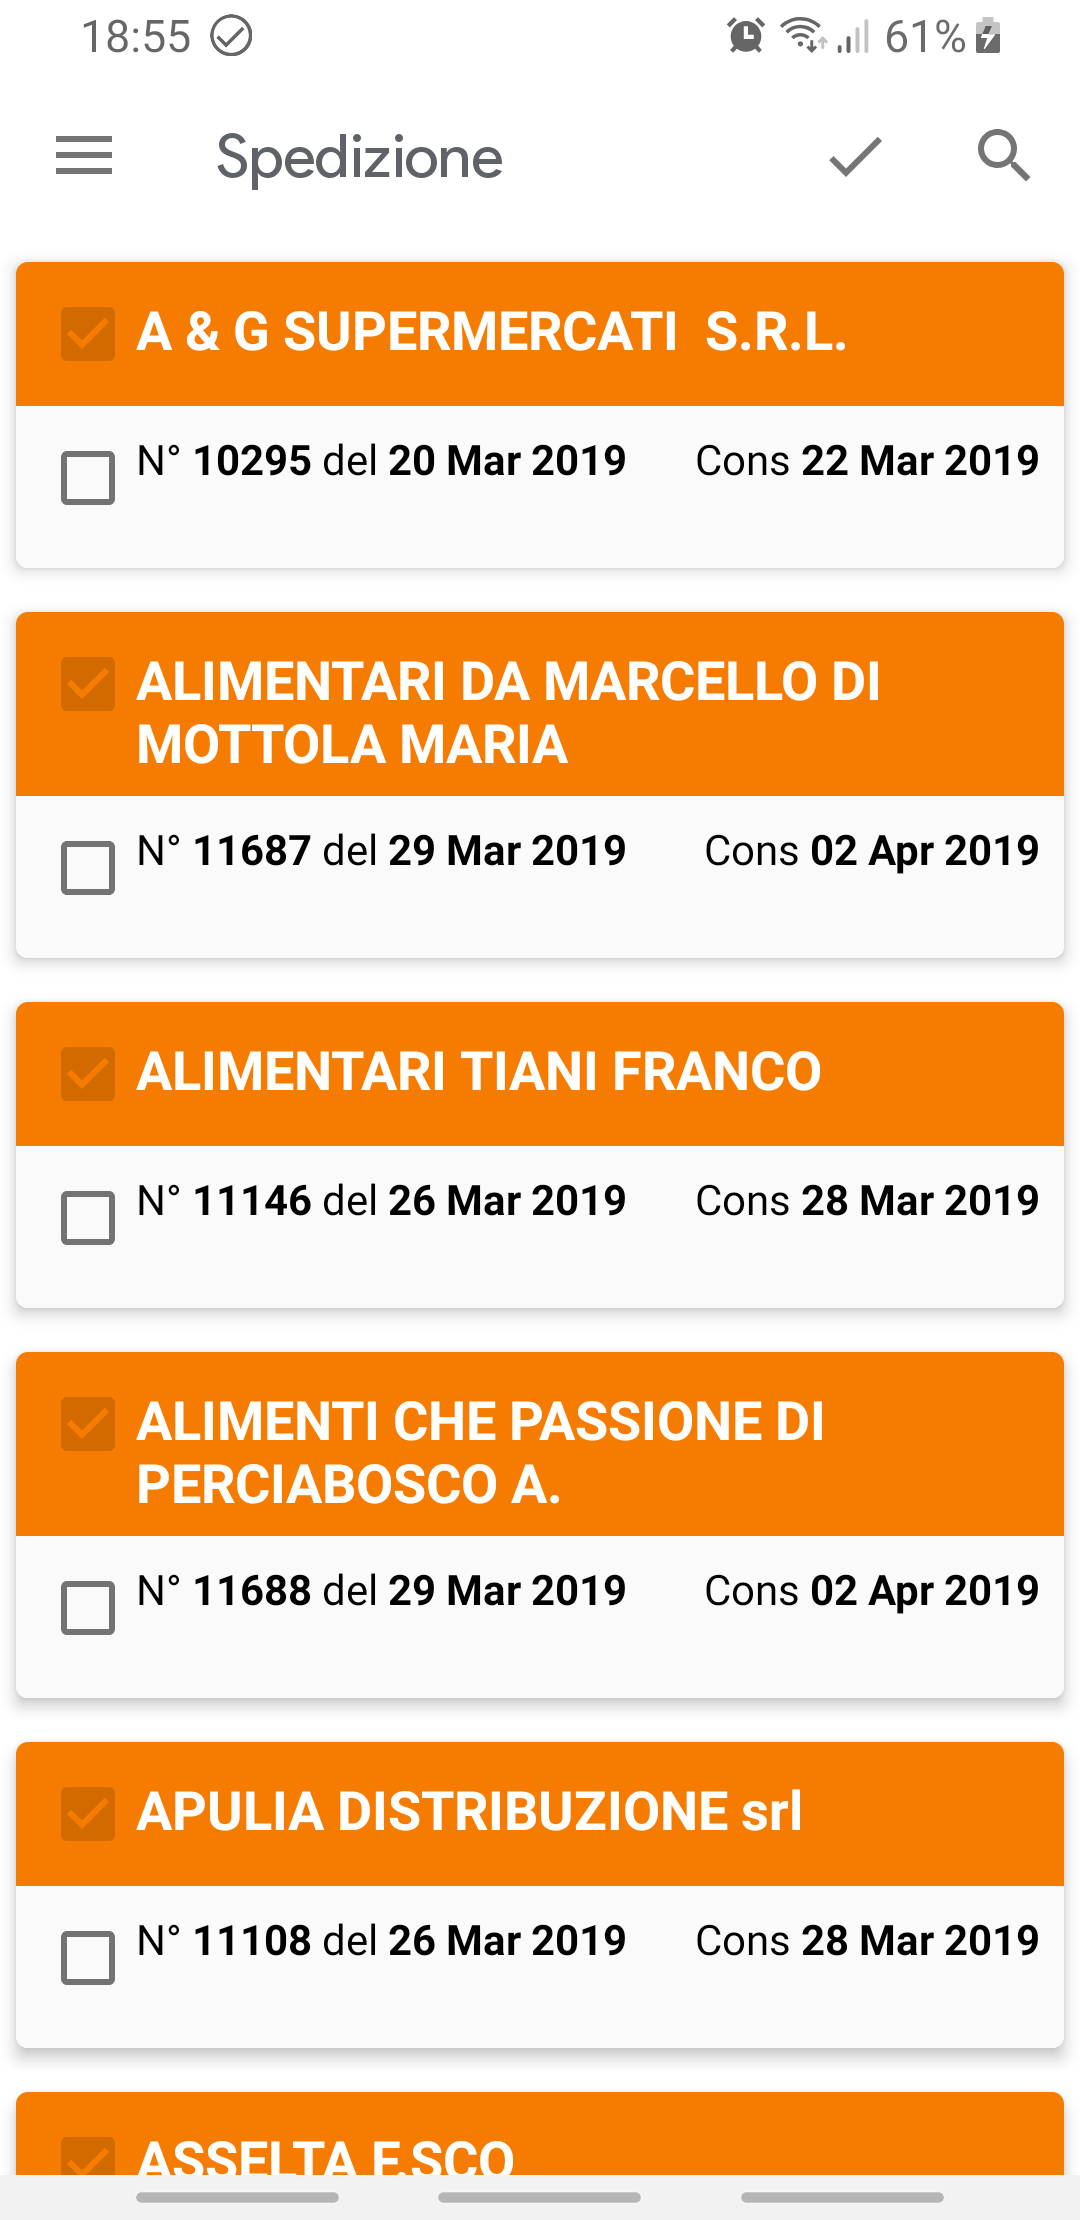Toggle partially visible ASSELTA F.SCO checkbox

(x=88, y=2156)
